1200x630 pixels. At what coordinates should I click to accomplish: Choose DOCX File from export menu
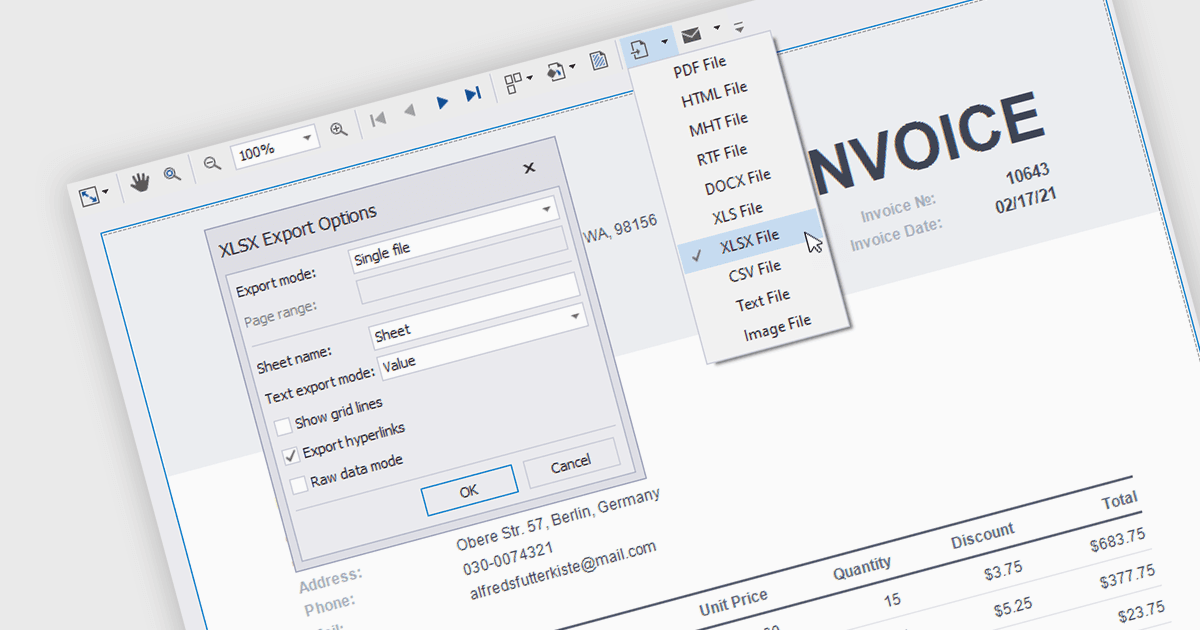(x=737, y=182)
